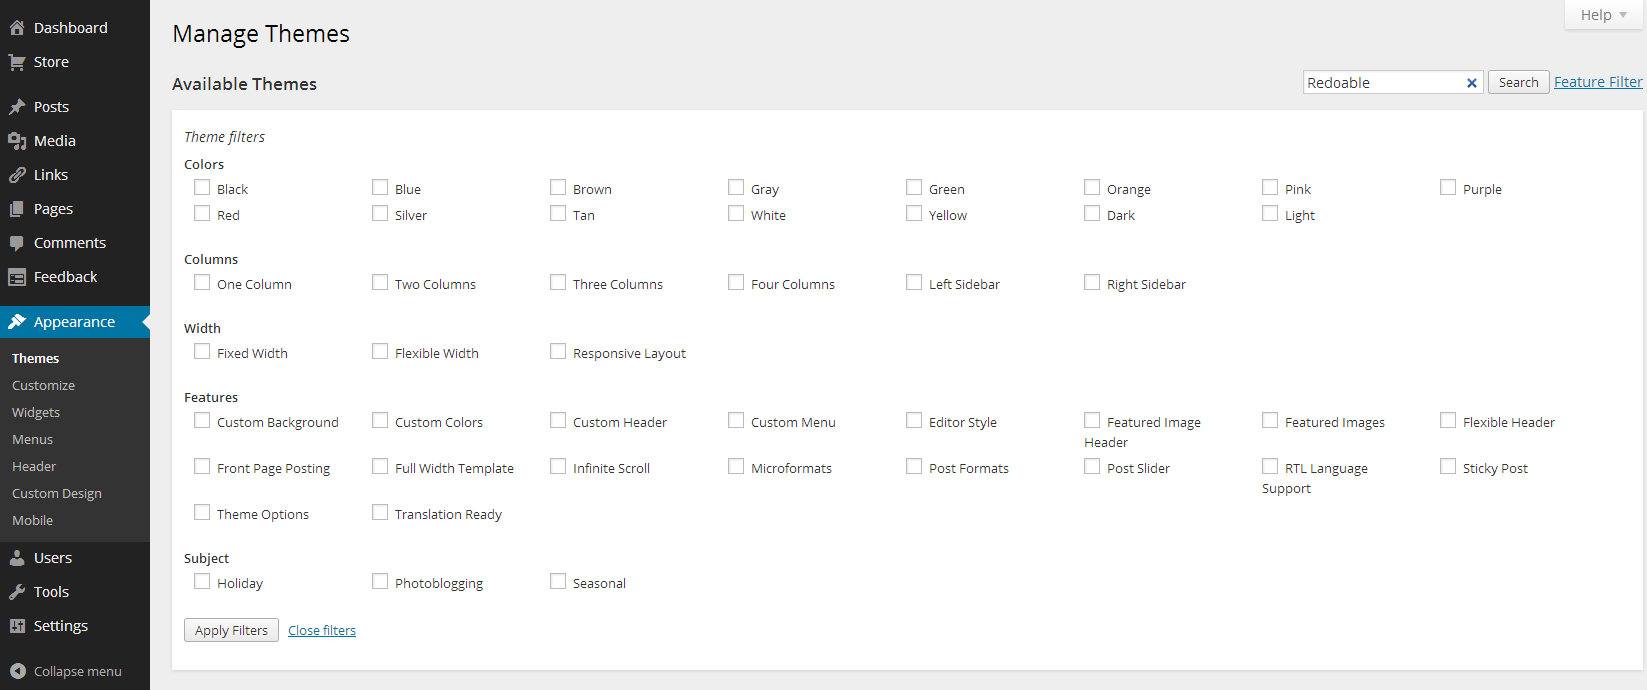Open the Media library icon
Viewport: 1647px width, 690px height.
[x=17, y=141]
